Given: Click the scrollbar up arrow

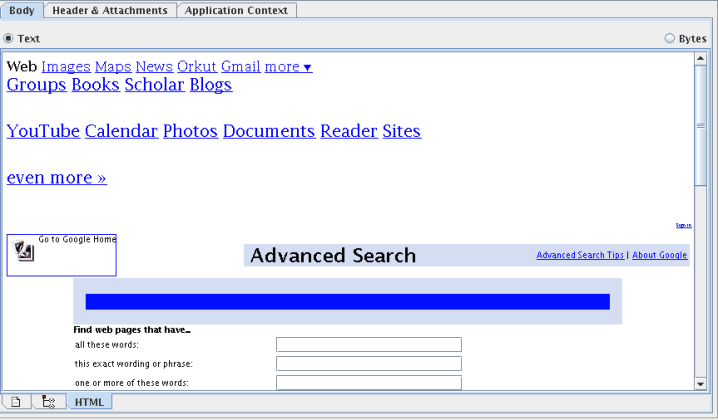Looking at the screenshot, I should pyautogui.click(x=700, y=59).
